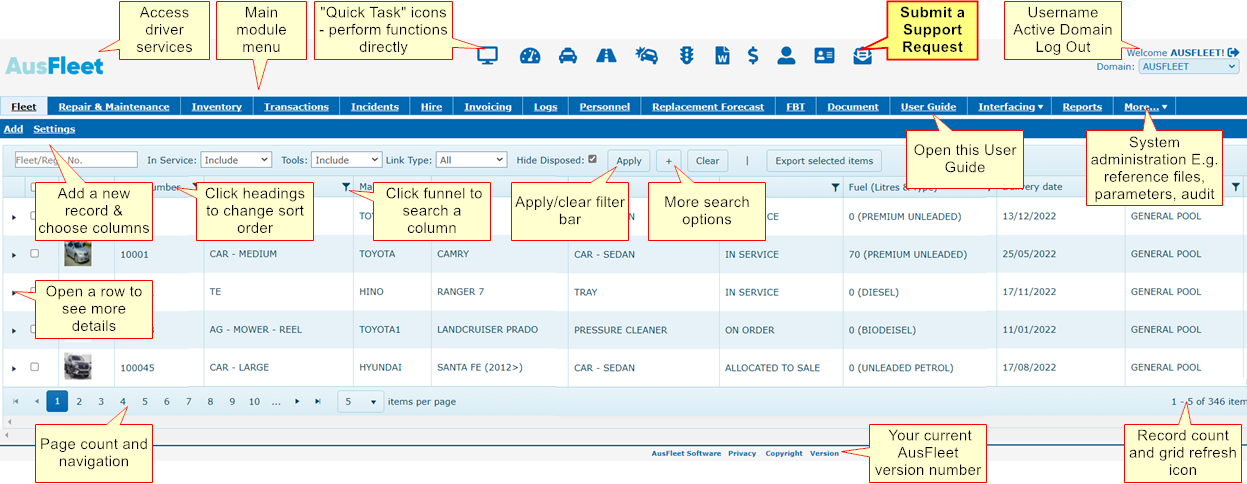This screenshot has height=484, width=1247.
Task: Tick the checkbox for fleet 10001 row
Action: (x=35, y=254)
